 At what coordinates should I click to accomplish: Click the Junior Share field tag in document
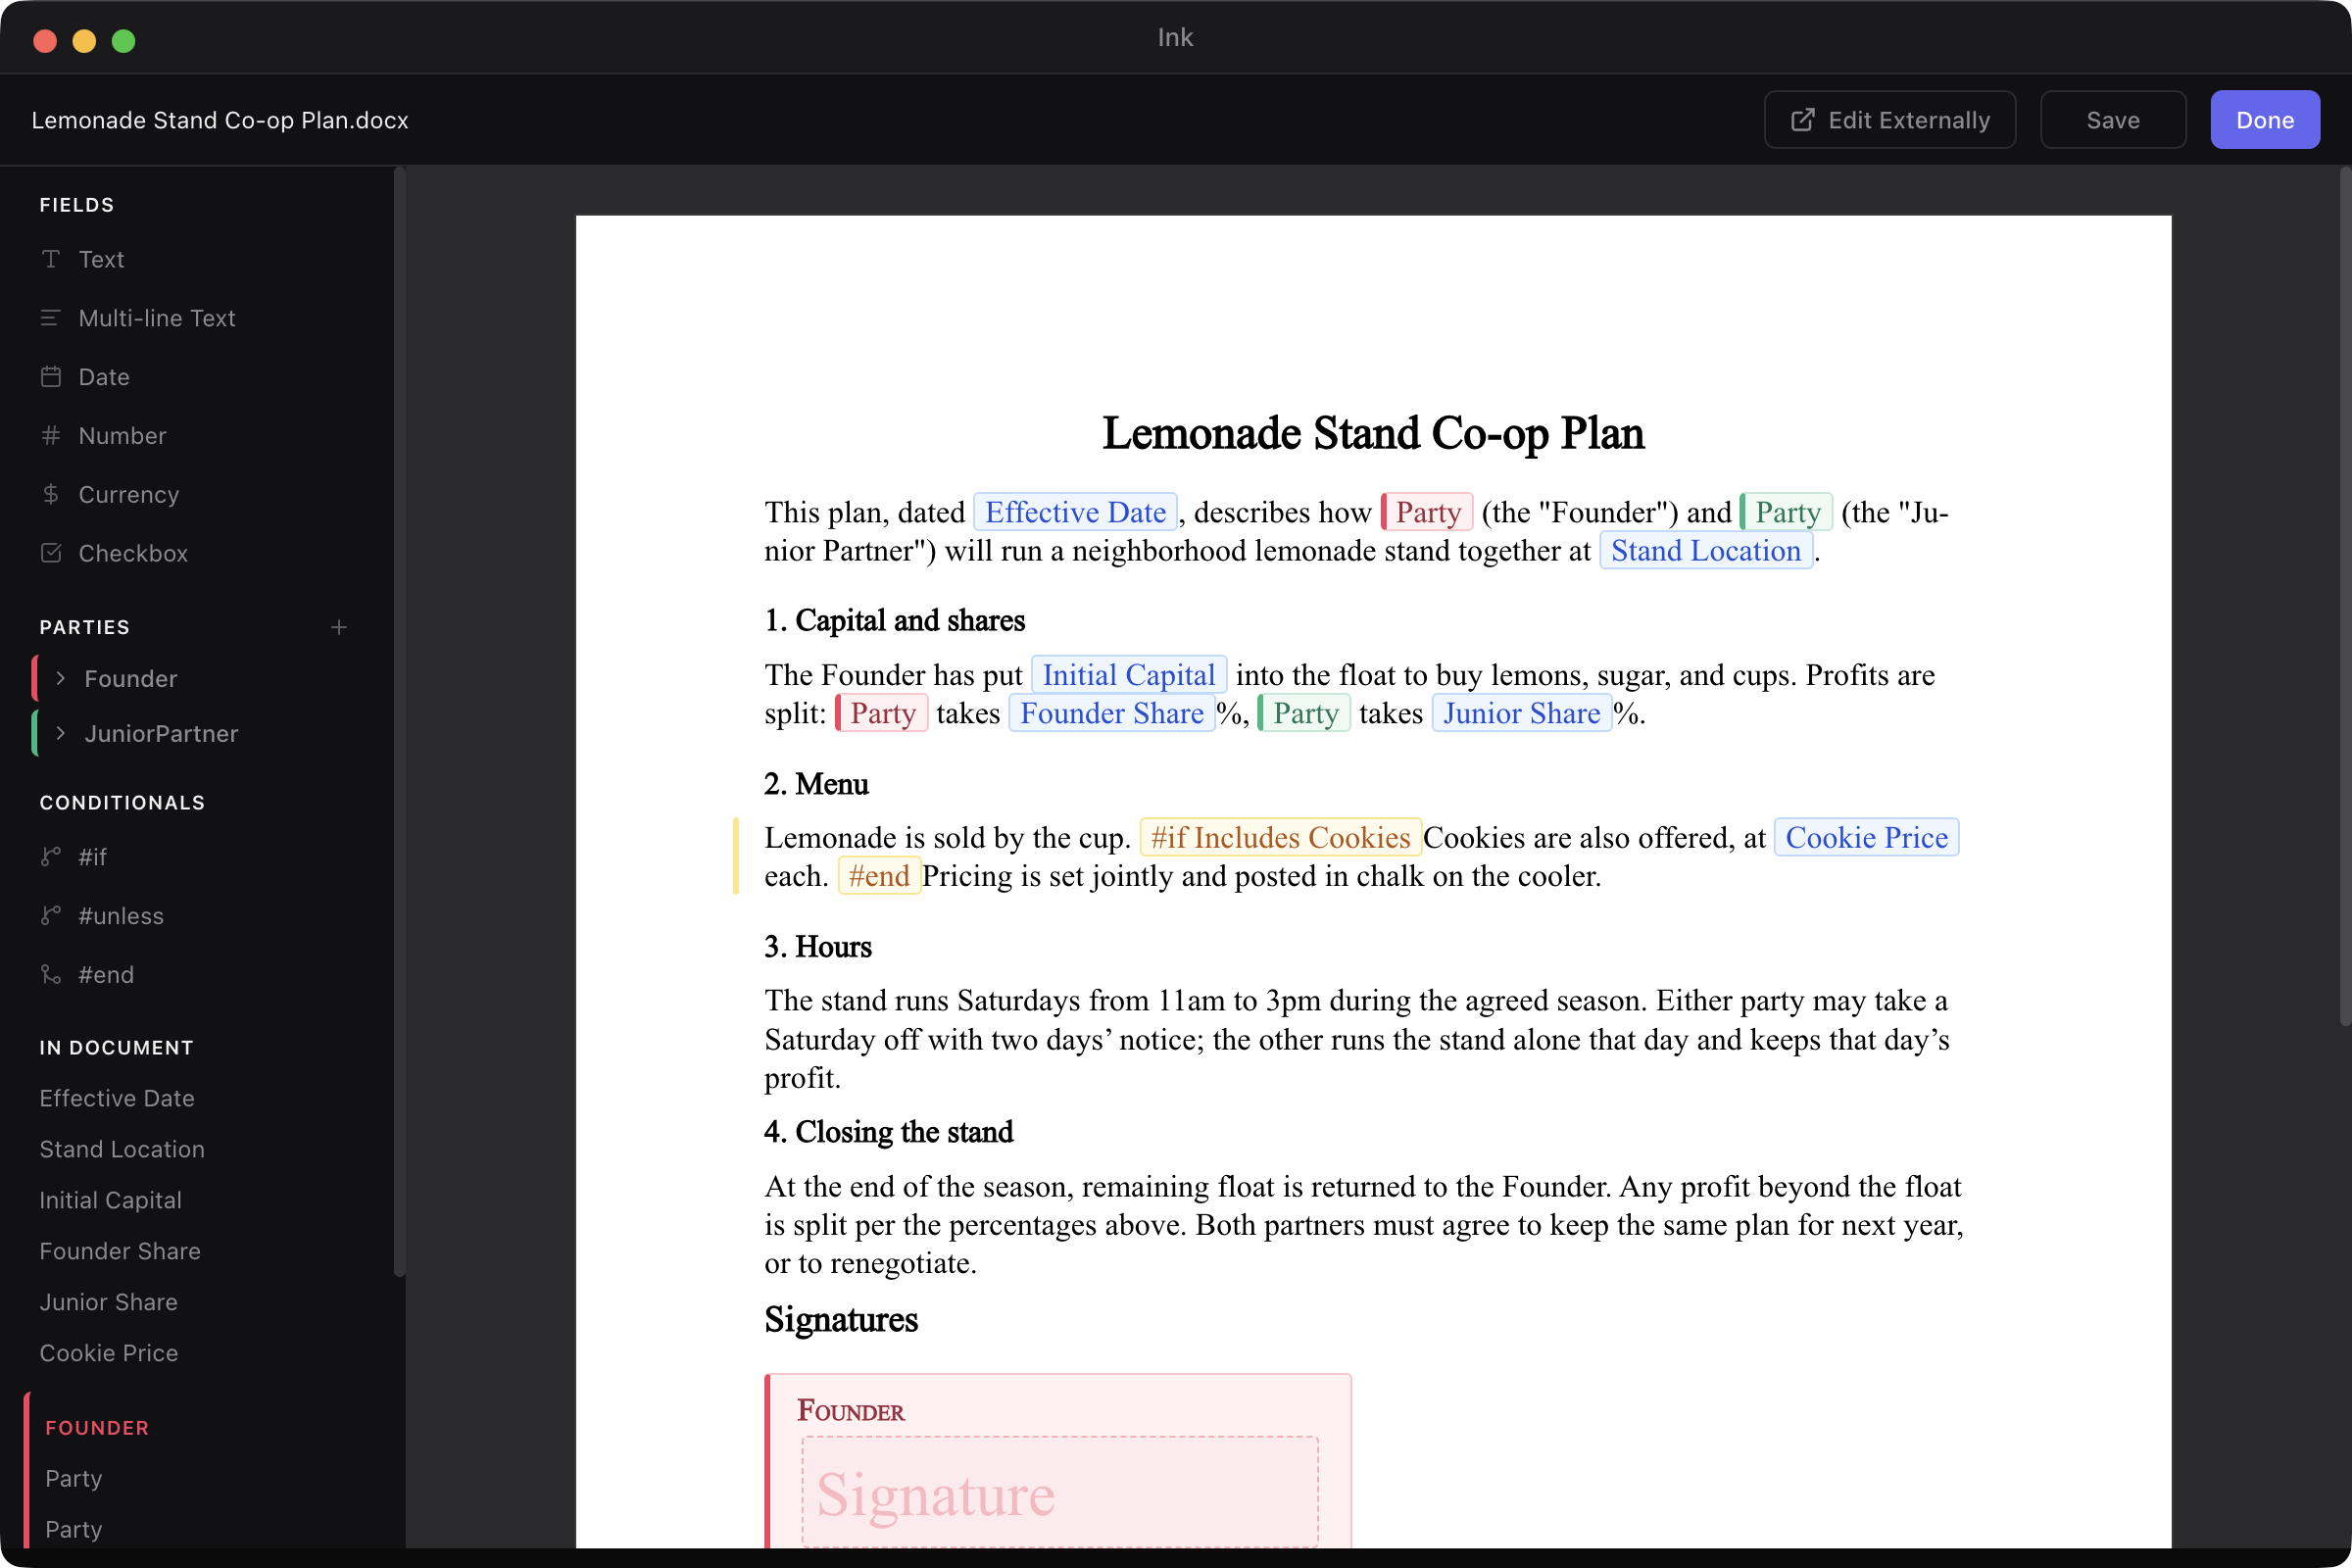coord(1522,713)
